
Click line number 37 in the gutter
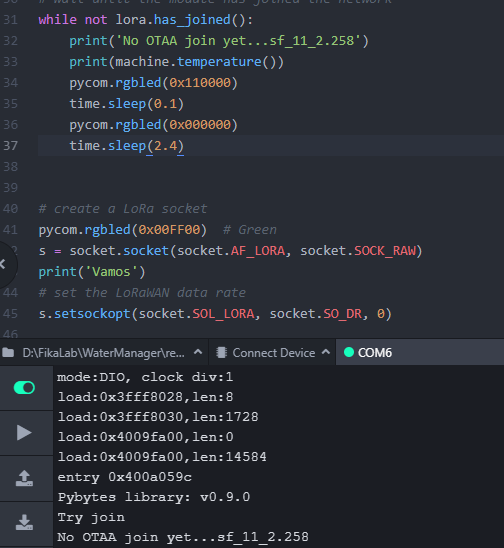click(10, 145)
